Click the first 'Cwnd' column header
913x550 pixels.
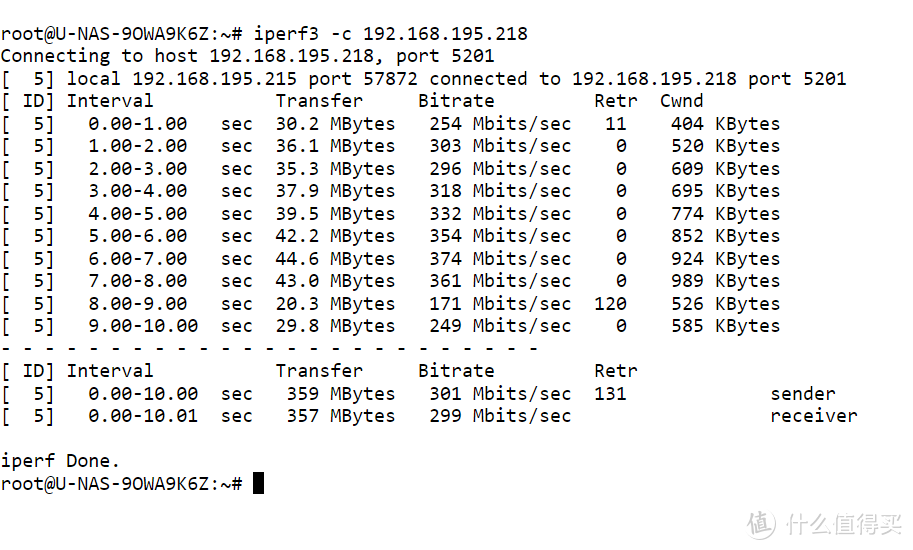[x=681, y=101]
